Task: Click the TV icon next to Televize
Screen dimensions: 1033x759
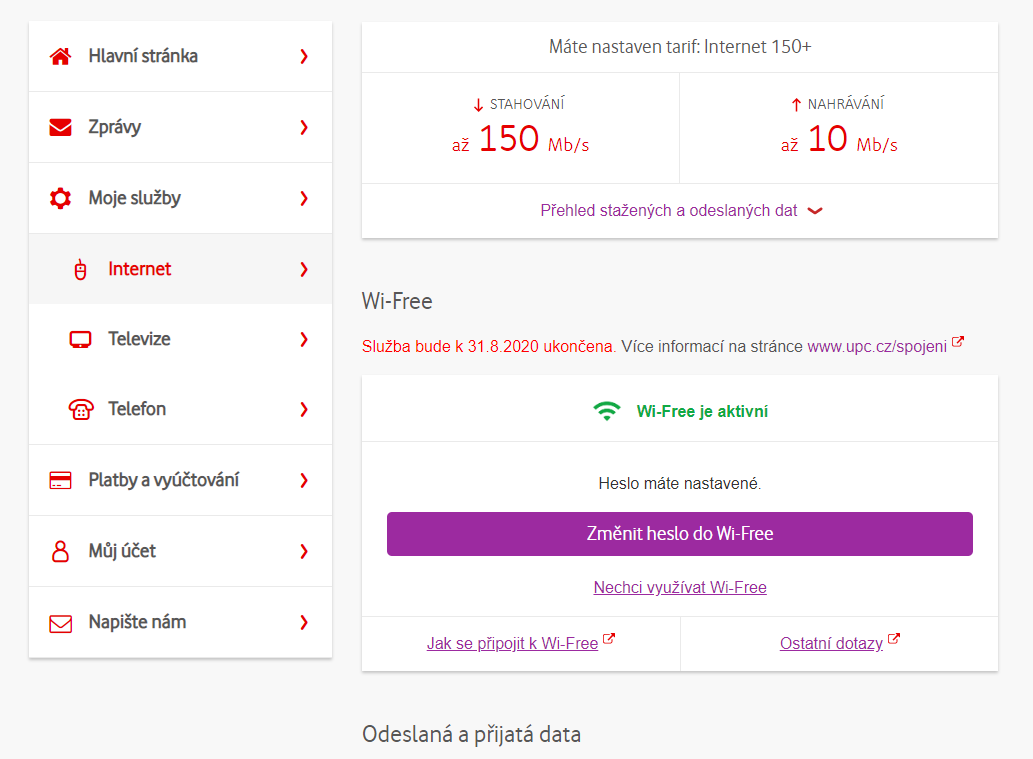Action: 80,339
